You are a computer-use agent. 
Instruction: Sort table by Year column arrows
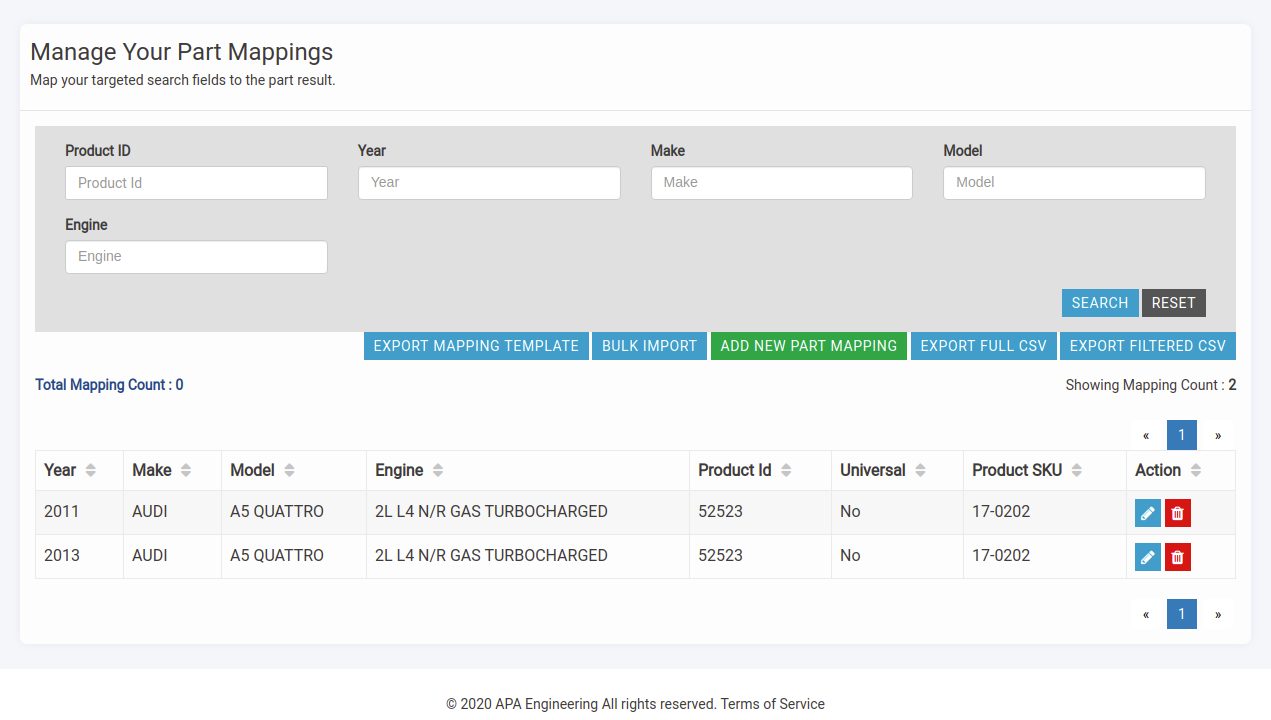pyautogui.click(x=91, y=470)
